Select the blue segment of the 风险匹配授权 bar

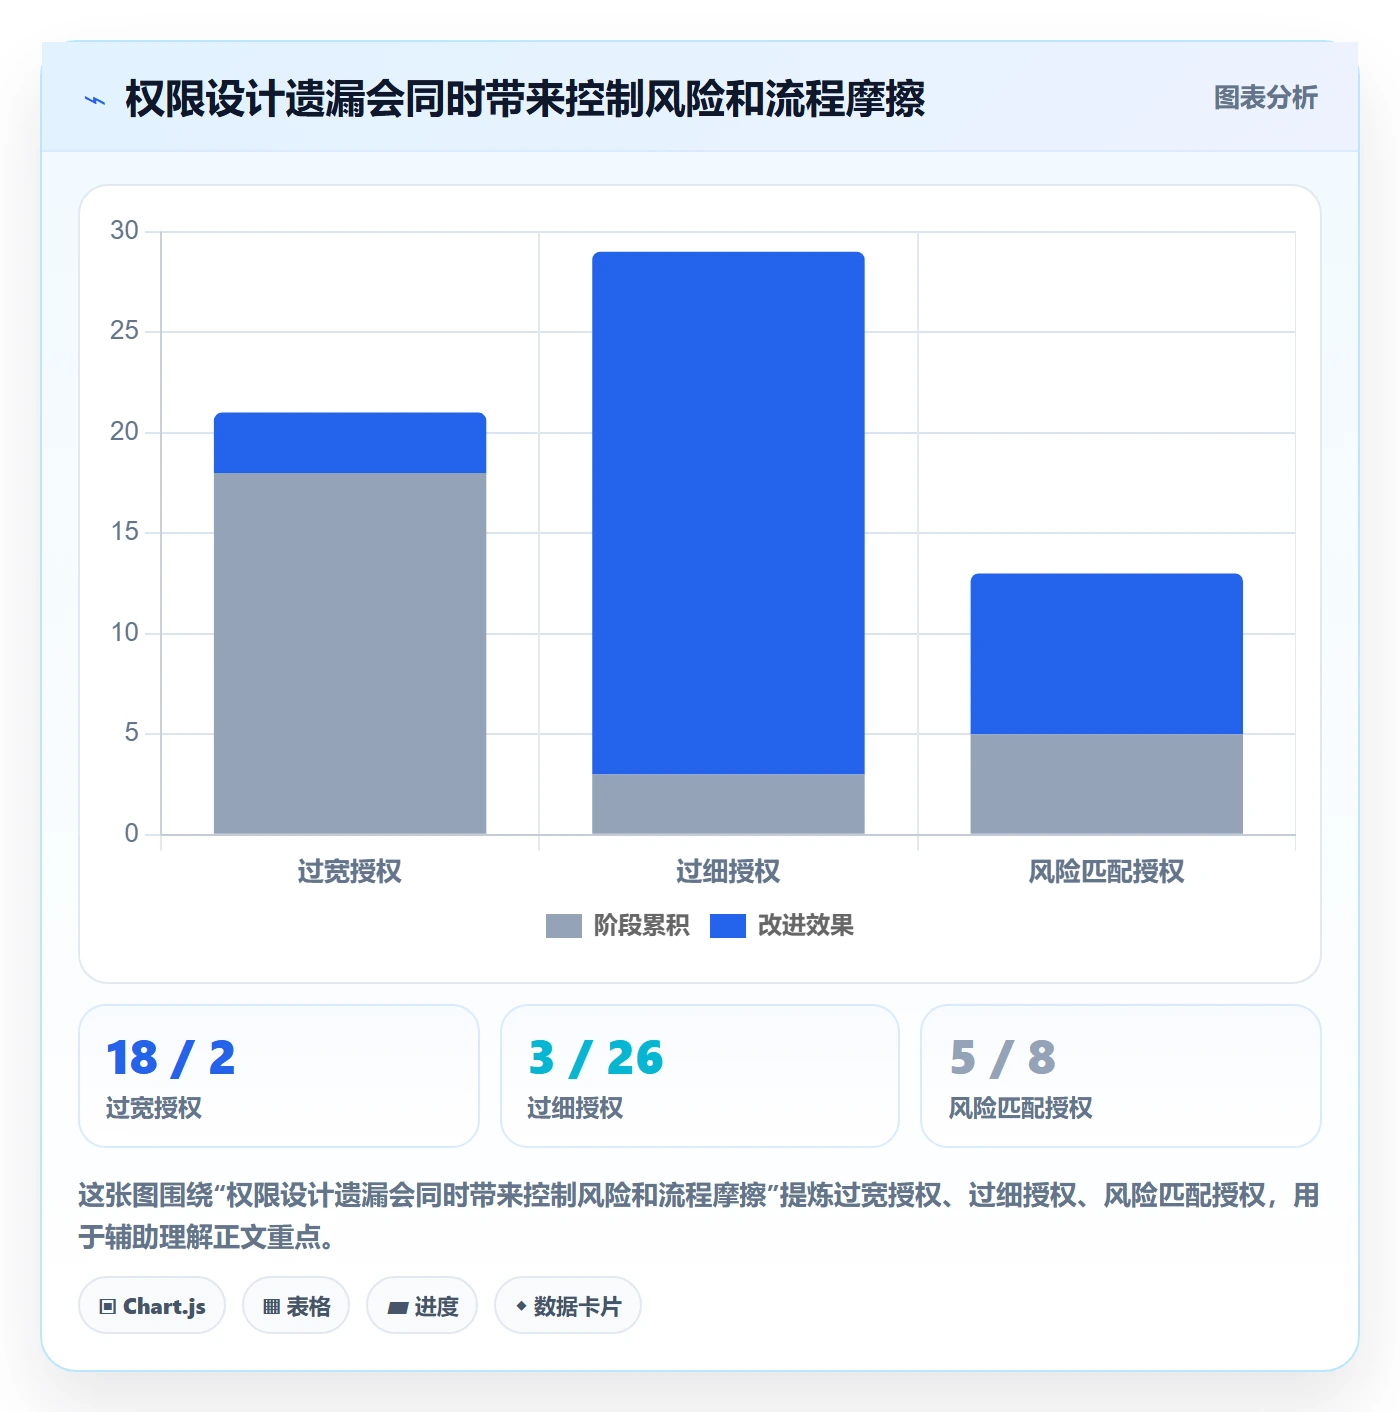pyautogui.click(x=1106, y=654)
